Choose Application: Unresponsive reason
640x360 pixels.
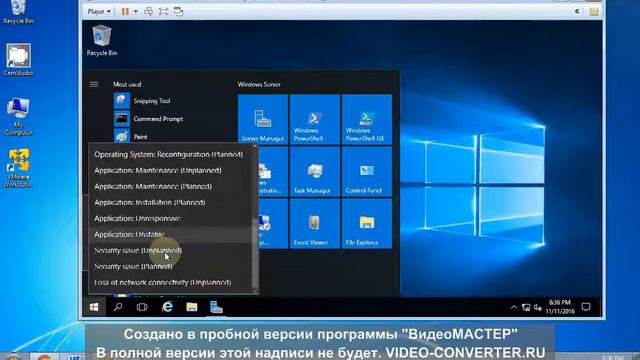coord(170,218)
